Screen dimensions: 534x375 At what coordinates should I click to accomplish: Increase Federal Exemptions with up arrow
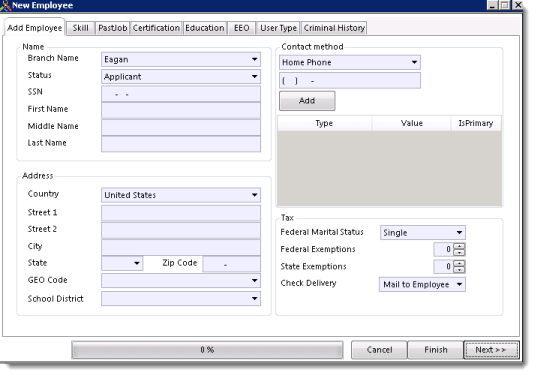[x=459, y=246]
